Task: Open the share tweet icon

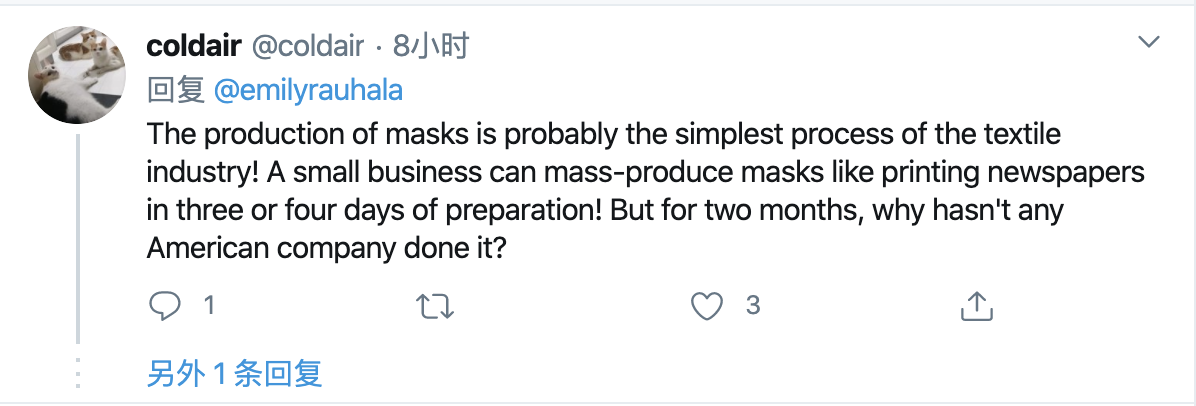Action: click(x=976, y=306)
